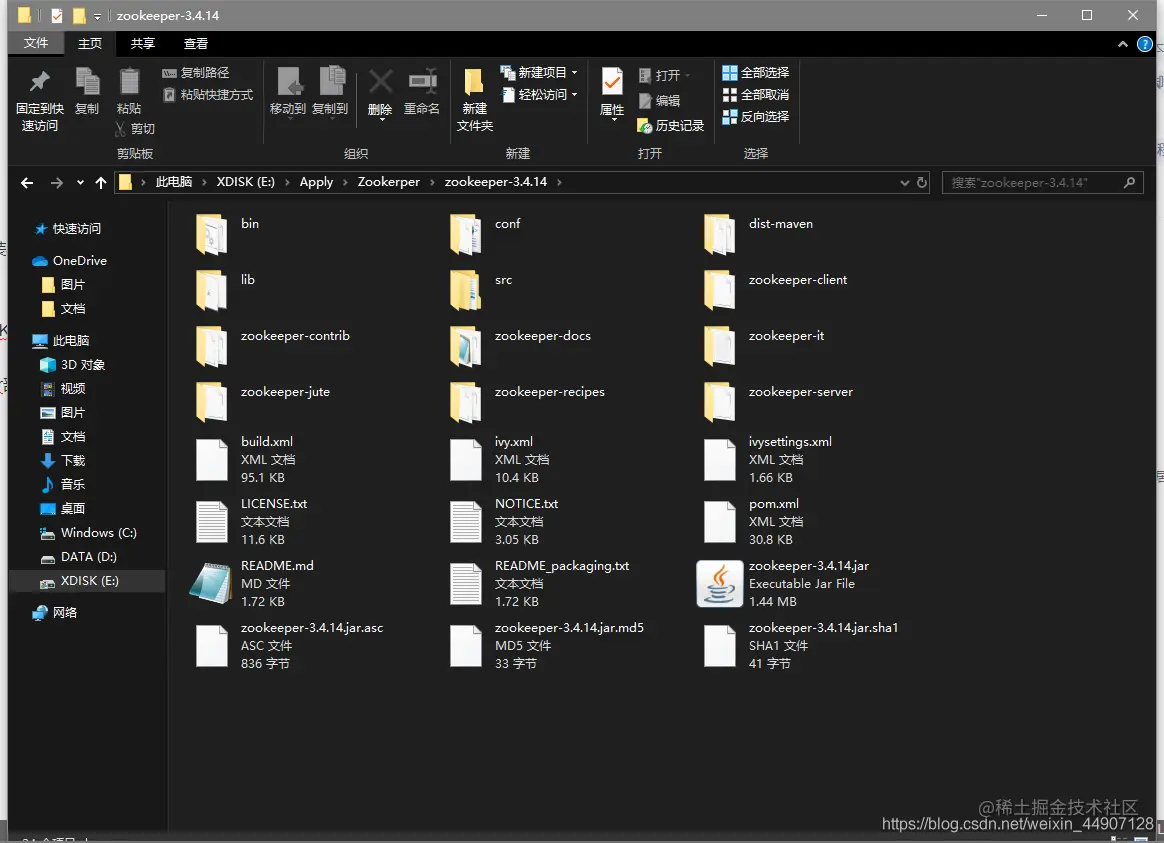Screen dimensions: 1164x843
Task: Switch to the View (查看) tab
Action: [196, 44]
